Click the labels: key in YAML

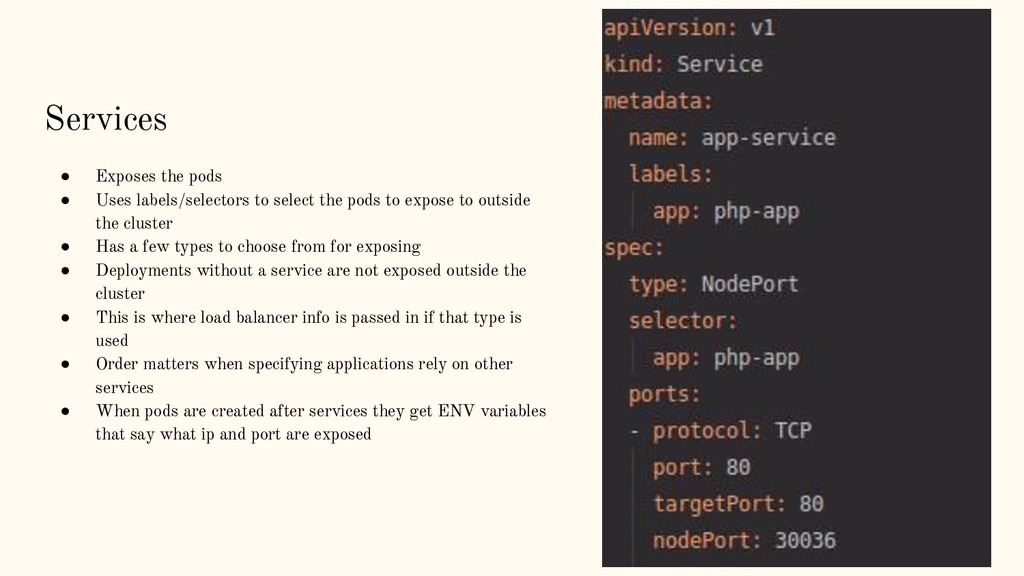coord(670,174)
